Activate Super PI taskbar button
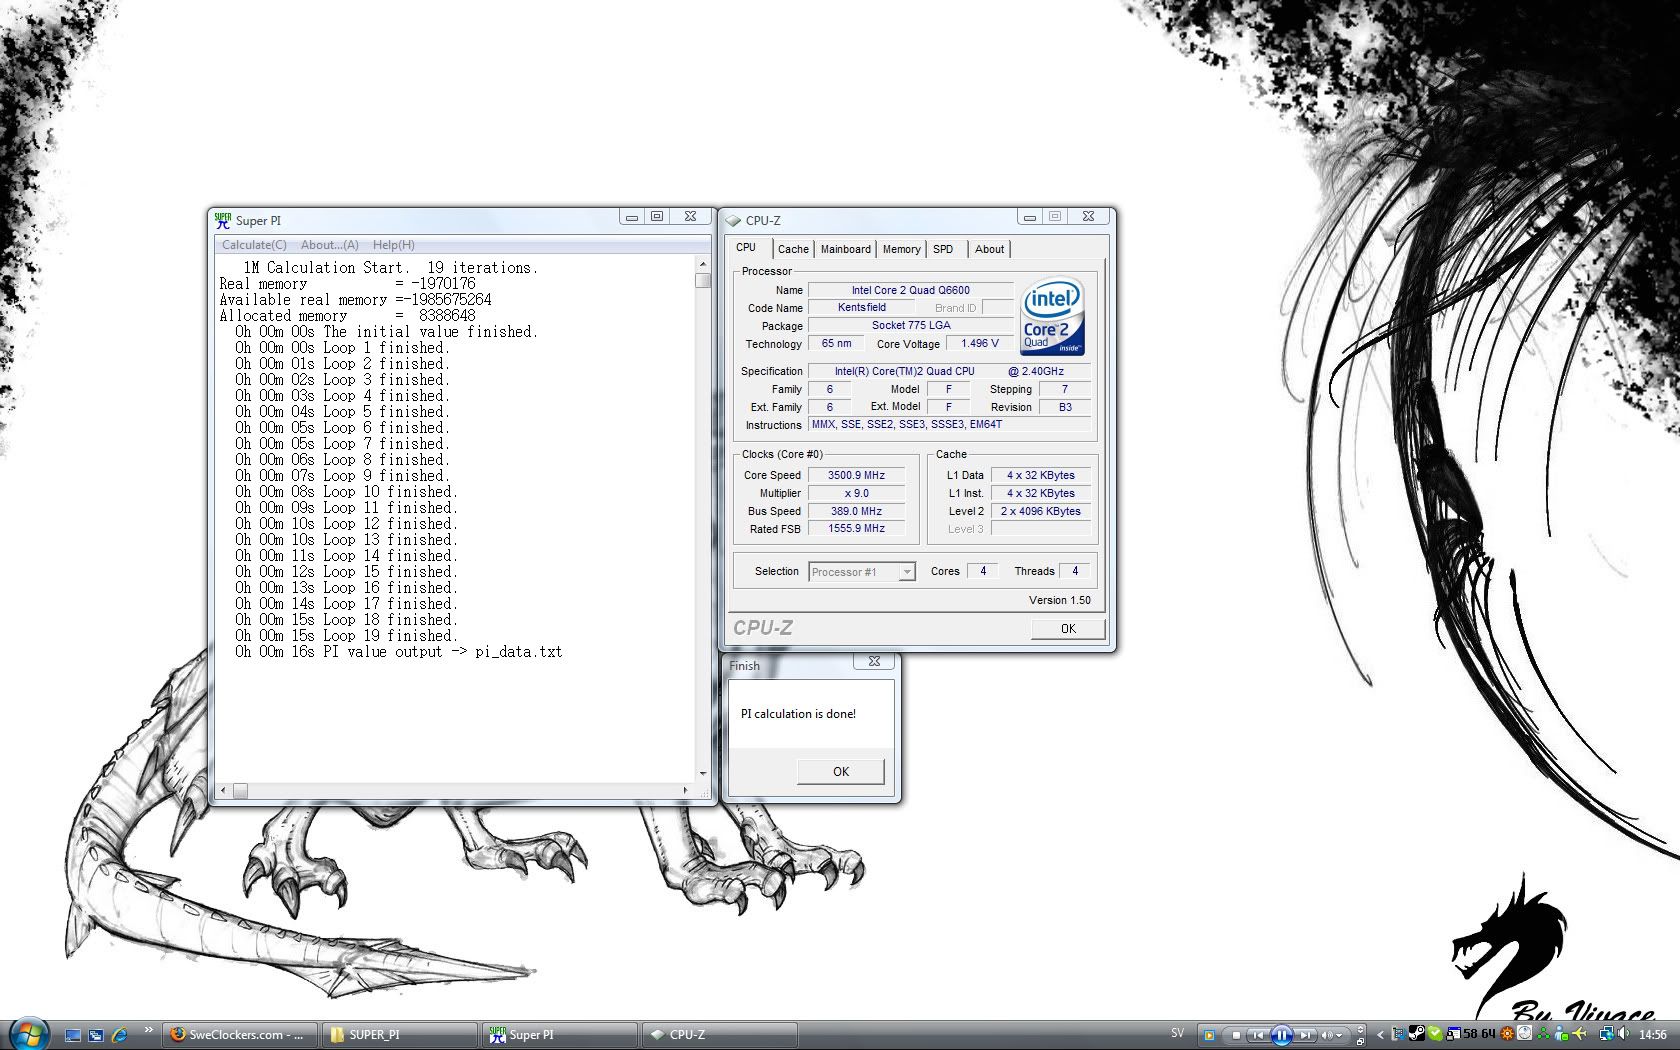The height and width of the screenshot is (1050, 1680). point(560,1035)
